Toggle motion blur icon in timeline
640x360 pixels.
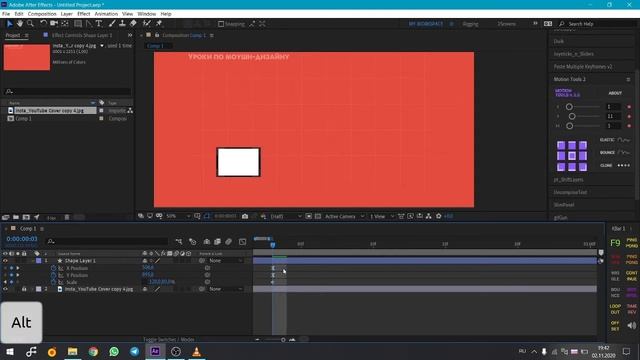[229, 242]
